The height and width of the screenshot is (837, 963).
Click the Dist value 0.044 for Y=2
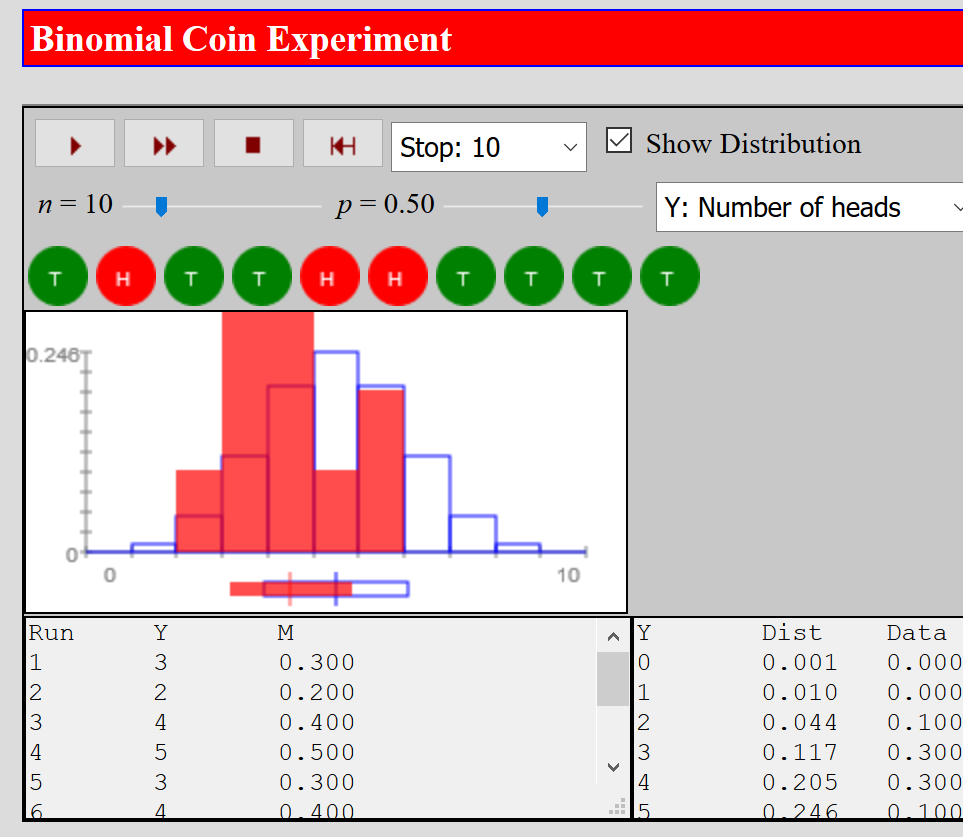tap(800, 722)
